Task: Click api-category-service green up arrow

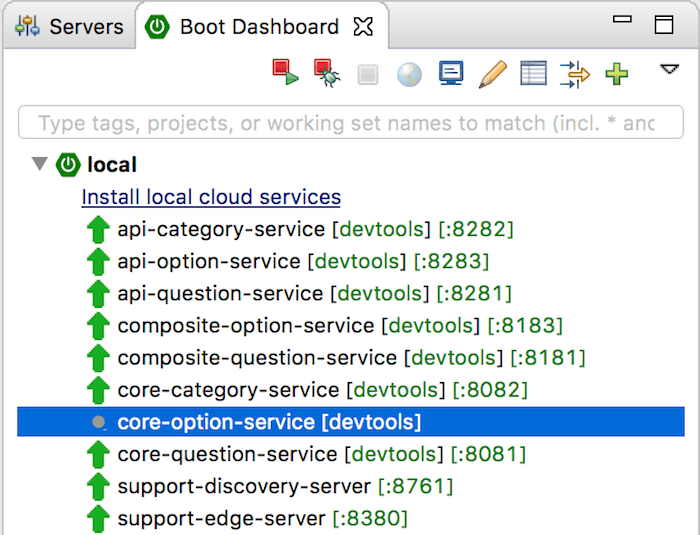Action: (98, 229)
